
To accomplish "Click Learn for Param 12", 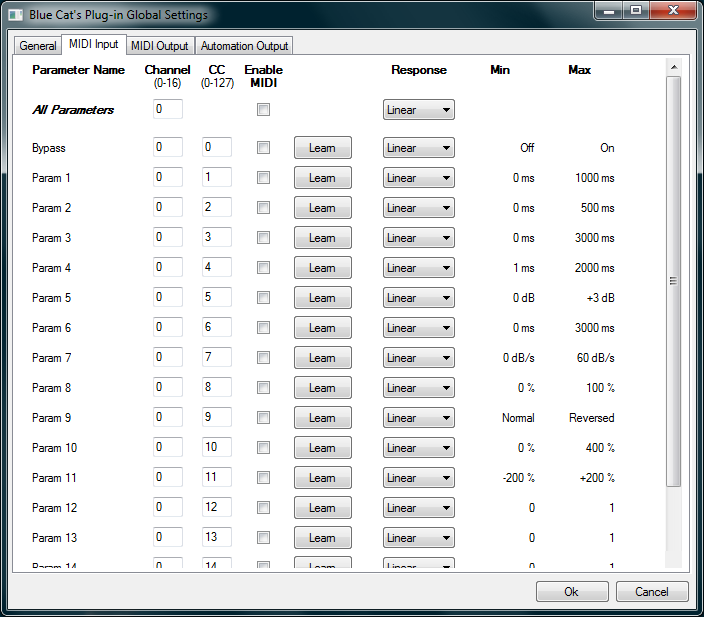I will [x=322, y=508].
